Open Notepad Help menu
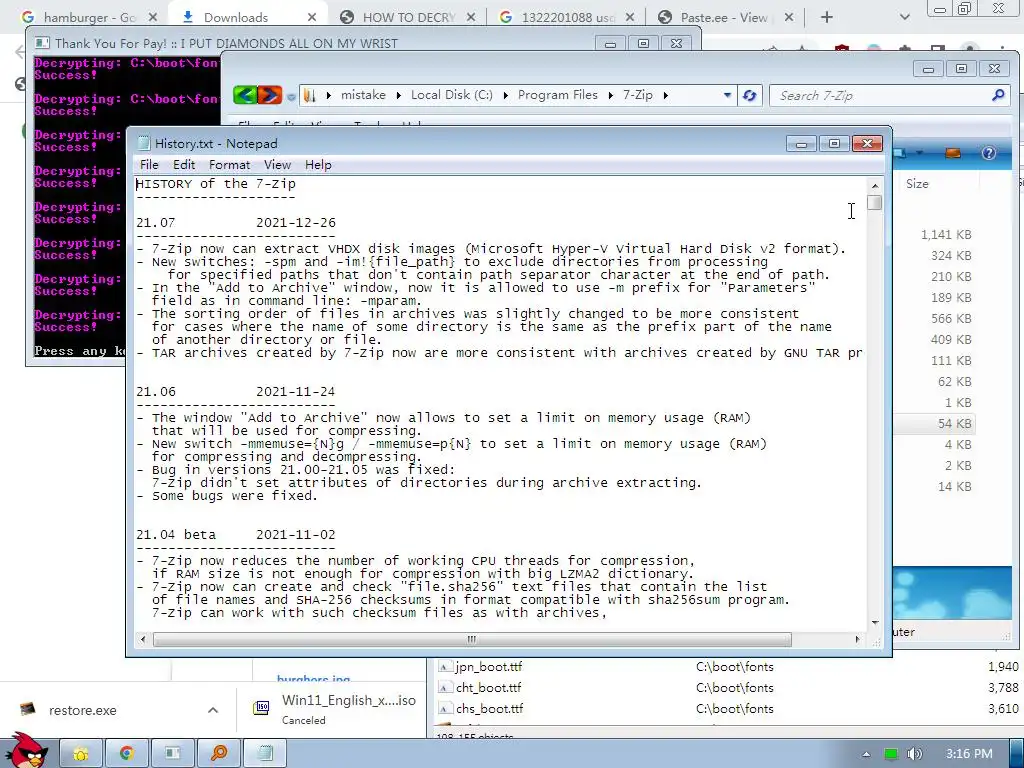The width and height of the screenshot is (1024, 768). pyautogui.click(x=318, y=165)
